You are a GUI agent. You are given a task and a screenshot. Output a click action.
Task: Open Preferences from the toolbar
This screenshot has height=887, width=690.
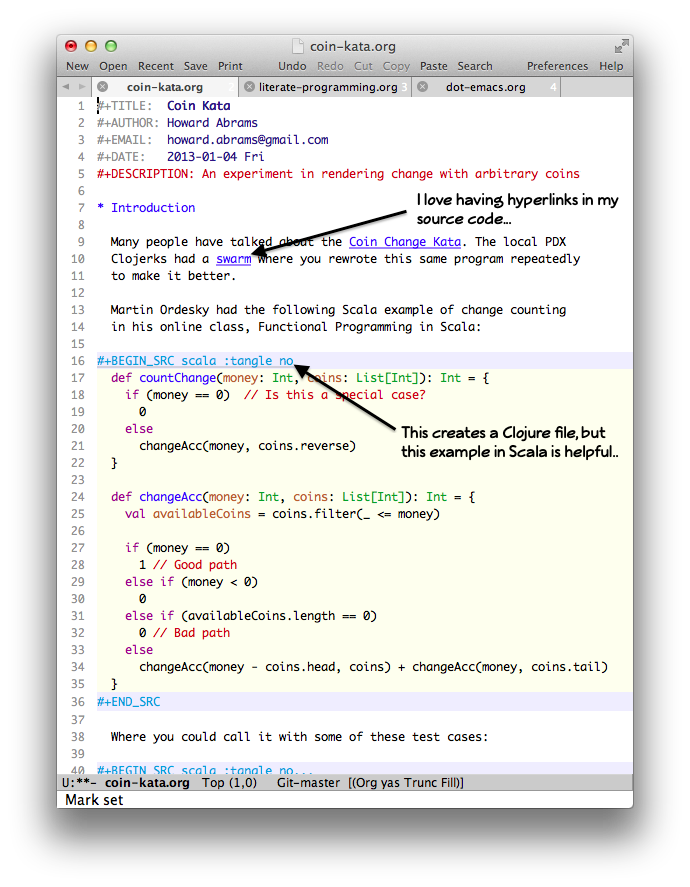tap(558, 66)
